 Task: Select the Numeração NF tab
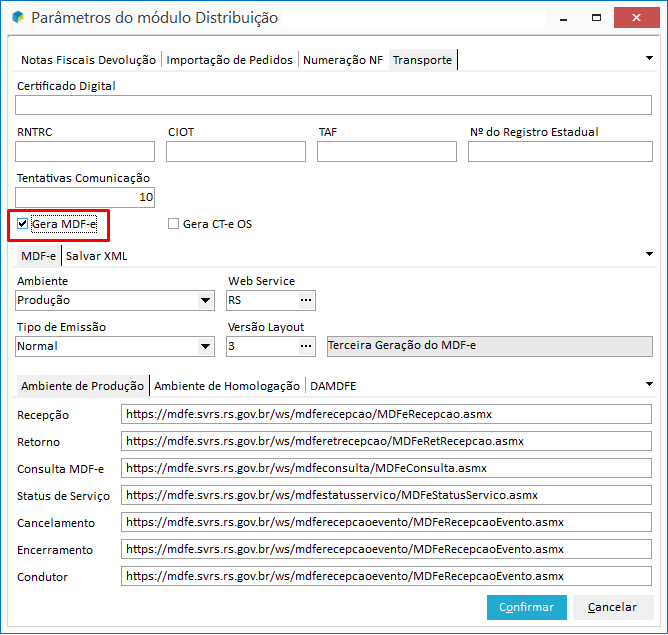(343, 60)
